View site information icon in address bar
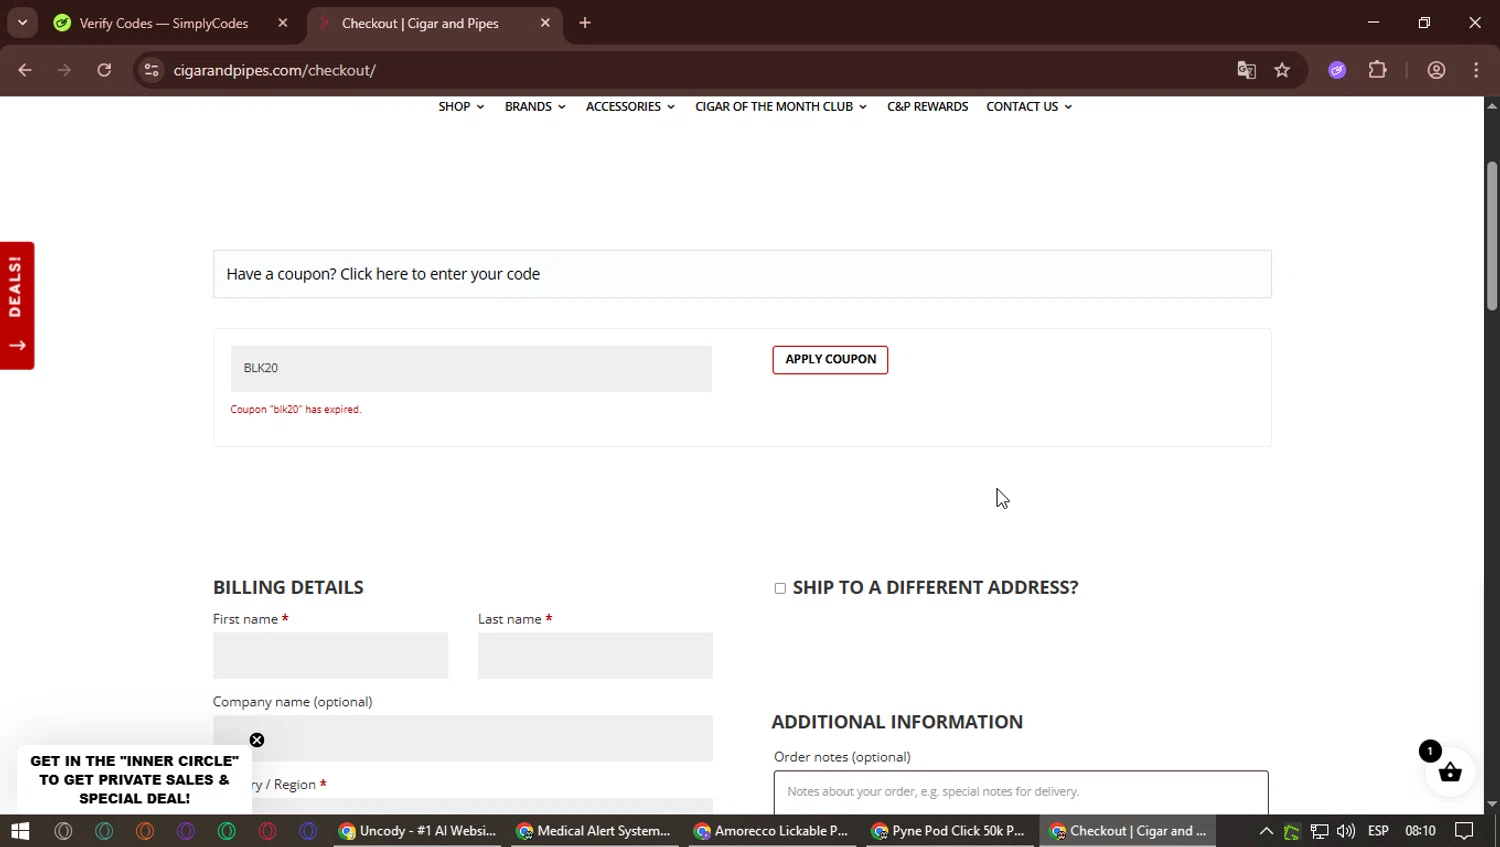Viewport: 1500px width, 847px height. [x=151, y=70]
